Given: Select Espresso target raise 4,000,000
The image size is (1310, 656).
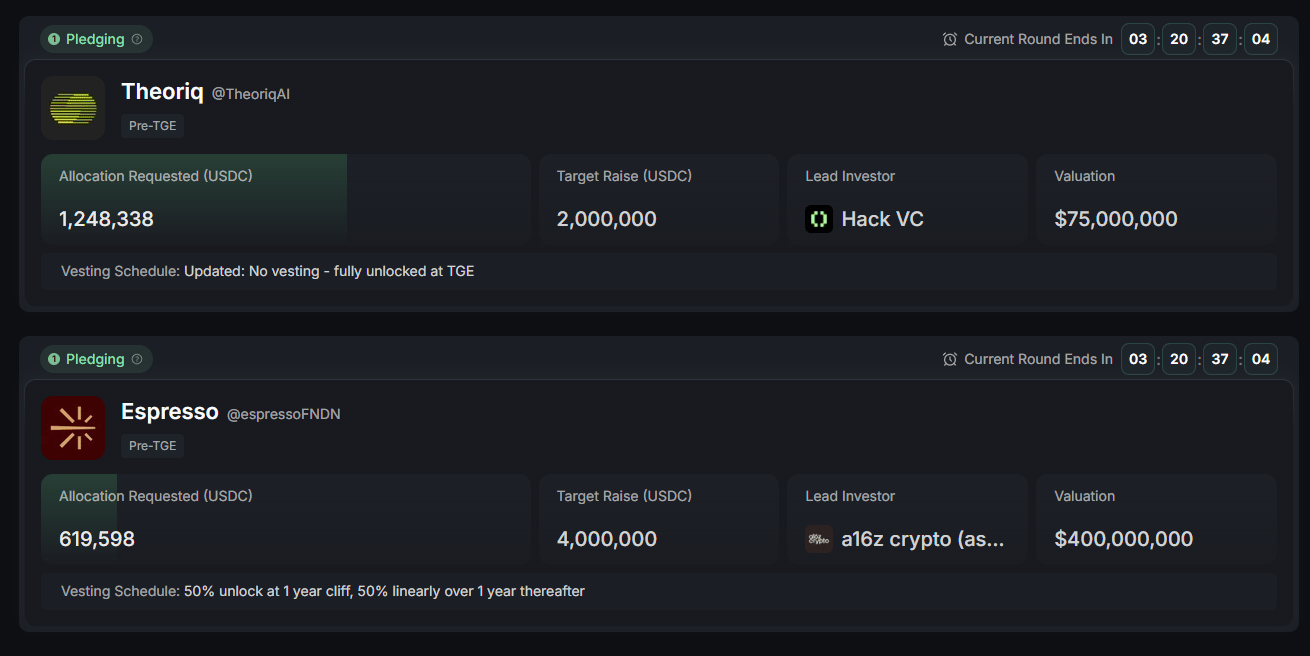Looking at the screenshot, I should click(x=607, y=539).
